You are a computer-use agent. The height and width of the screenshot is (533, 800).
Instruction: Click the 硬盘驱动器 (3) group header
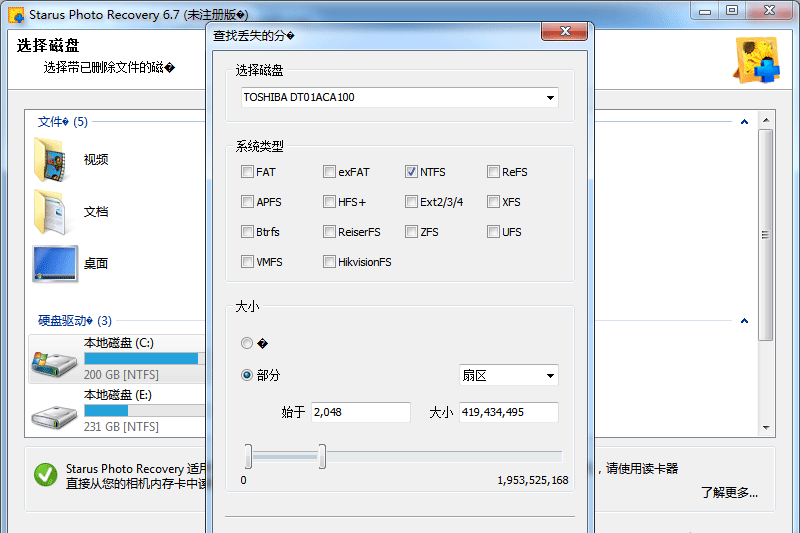click(x=75, y=321)
